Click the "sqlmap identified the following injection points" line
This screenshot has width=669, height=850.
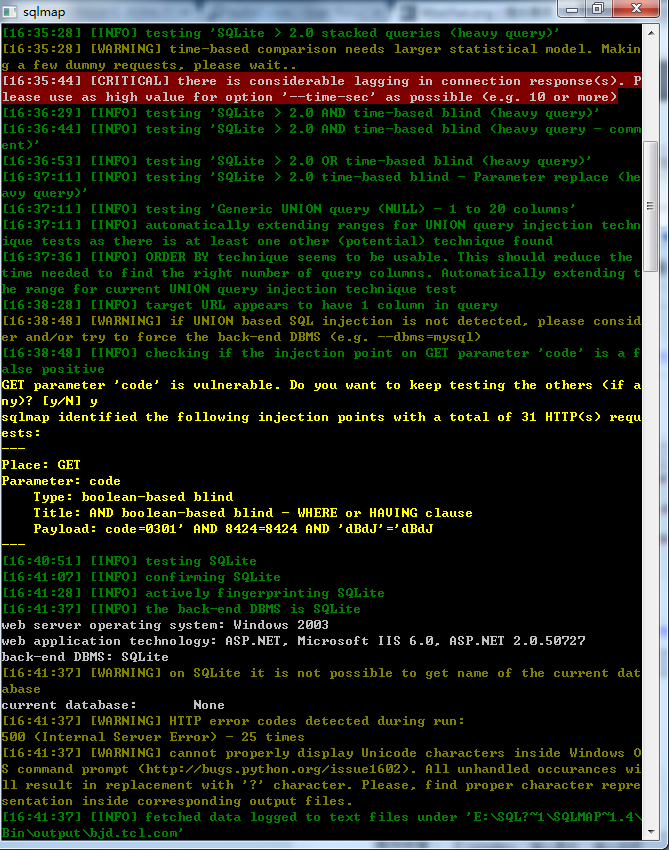click(321, 425)
